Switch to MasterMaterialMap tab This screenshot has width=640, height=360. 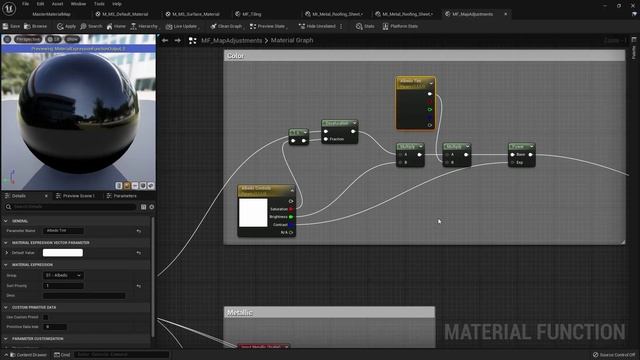51,14
